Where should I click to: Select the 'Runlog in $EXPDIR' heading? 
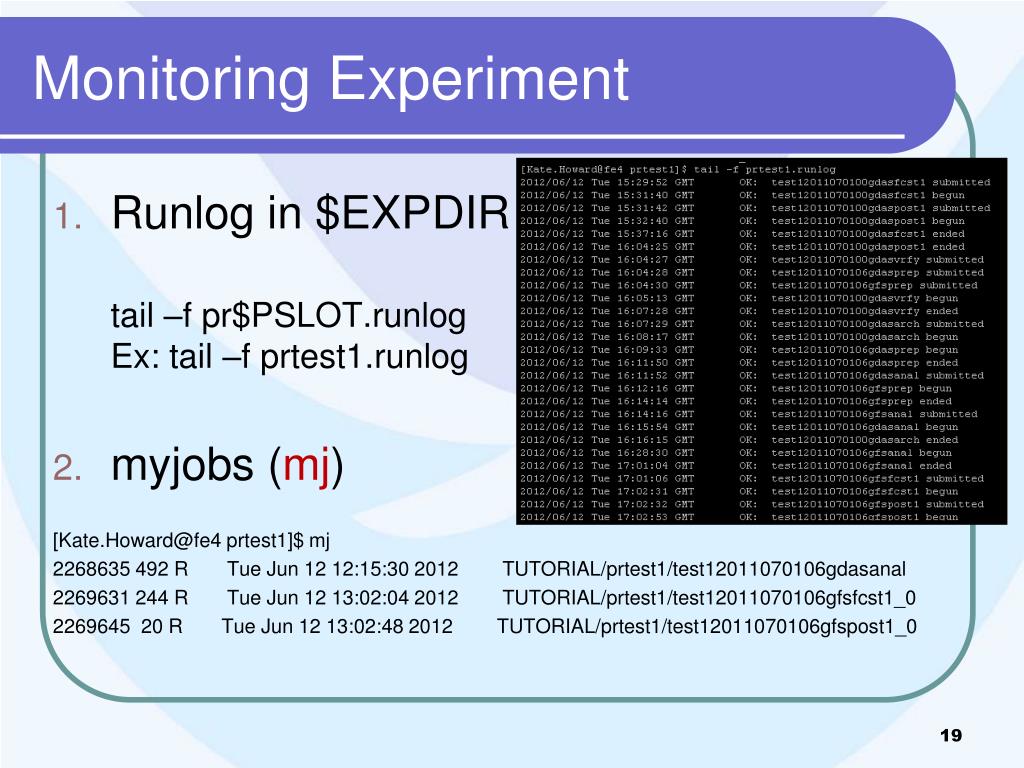click(x=310, y=212)
